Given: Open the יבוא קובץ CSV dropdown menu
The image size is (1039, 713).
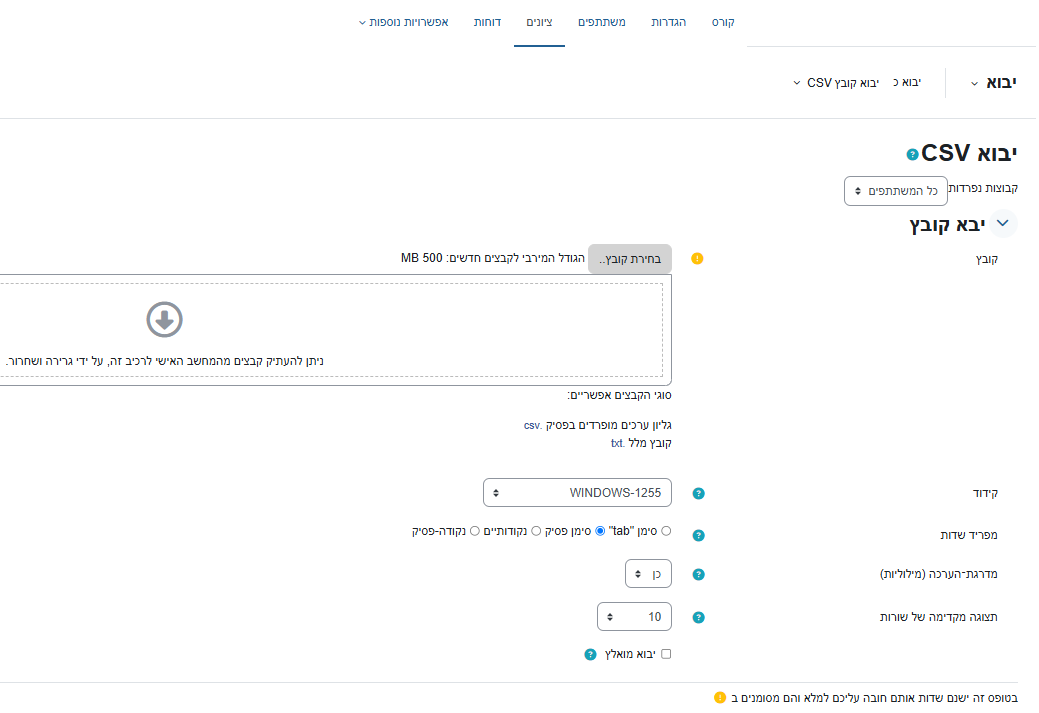Looking at the screenshot, I should coord(836,83).
